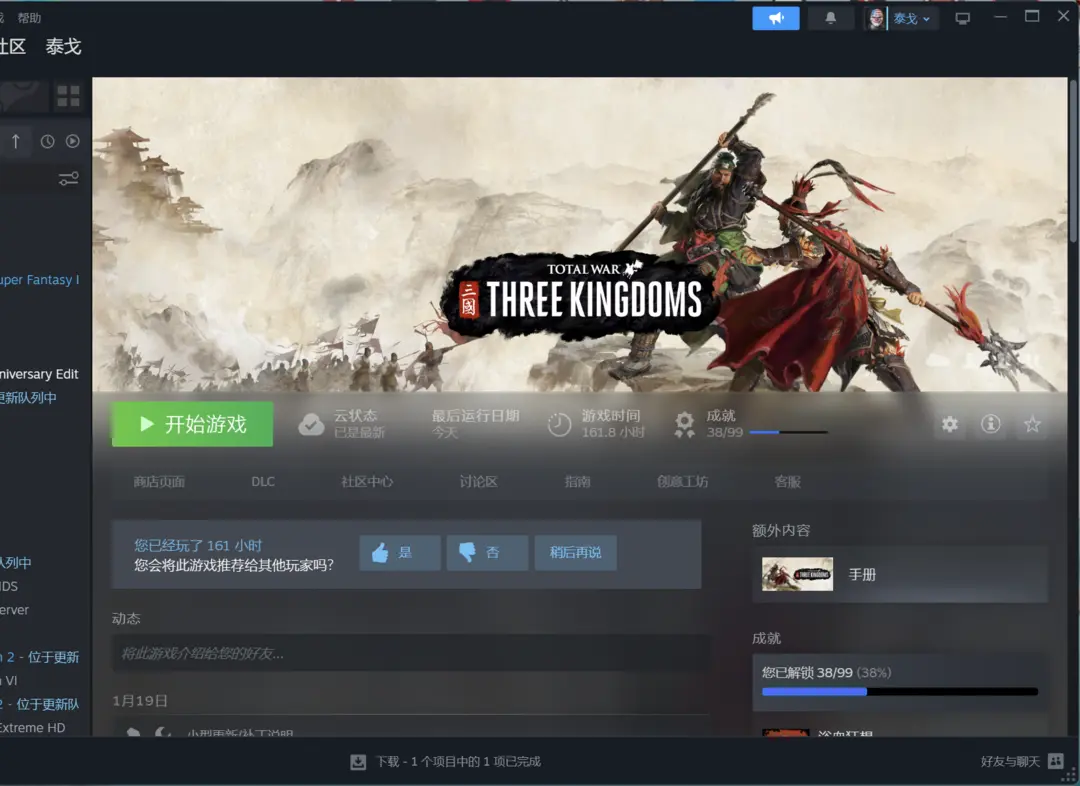Toggle the favorite star for this game

tap(1032, 424)
